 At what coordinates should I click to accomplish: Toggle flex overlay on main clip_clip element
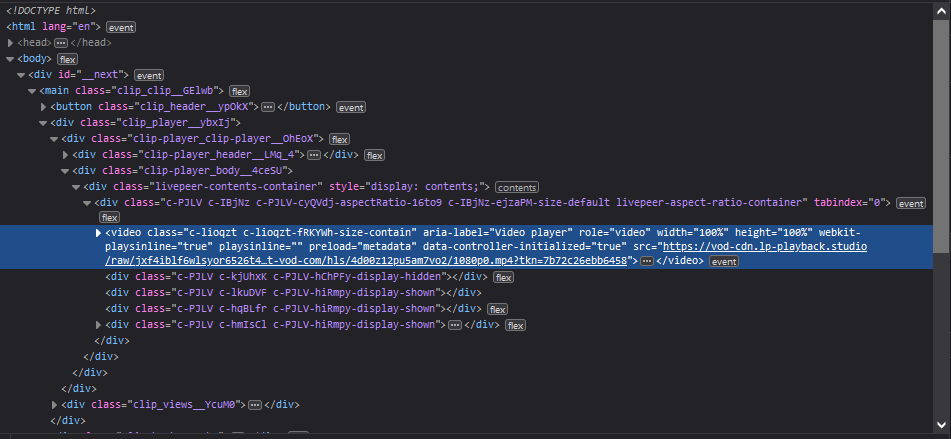coord(240,92)
